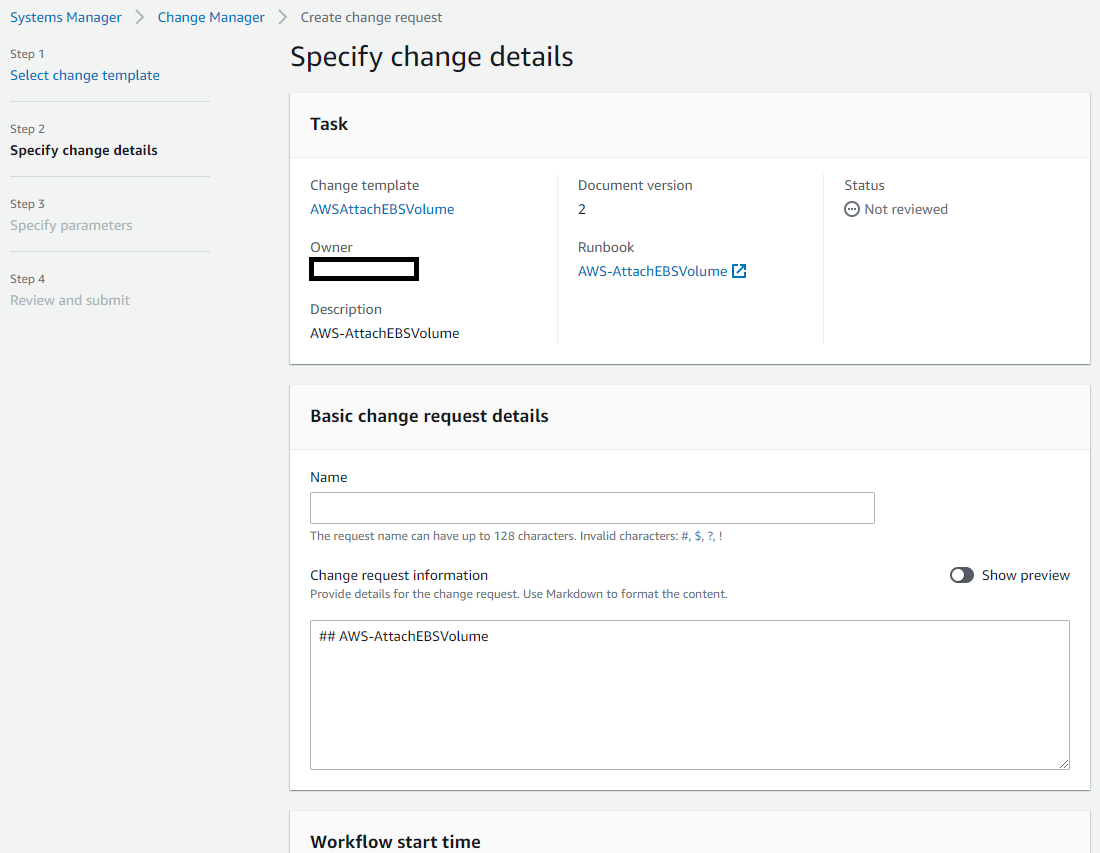This screenshot has width=1100, height=853.
Task: Click the Create change request breadcrumb
Action: pos(371,17)
